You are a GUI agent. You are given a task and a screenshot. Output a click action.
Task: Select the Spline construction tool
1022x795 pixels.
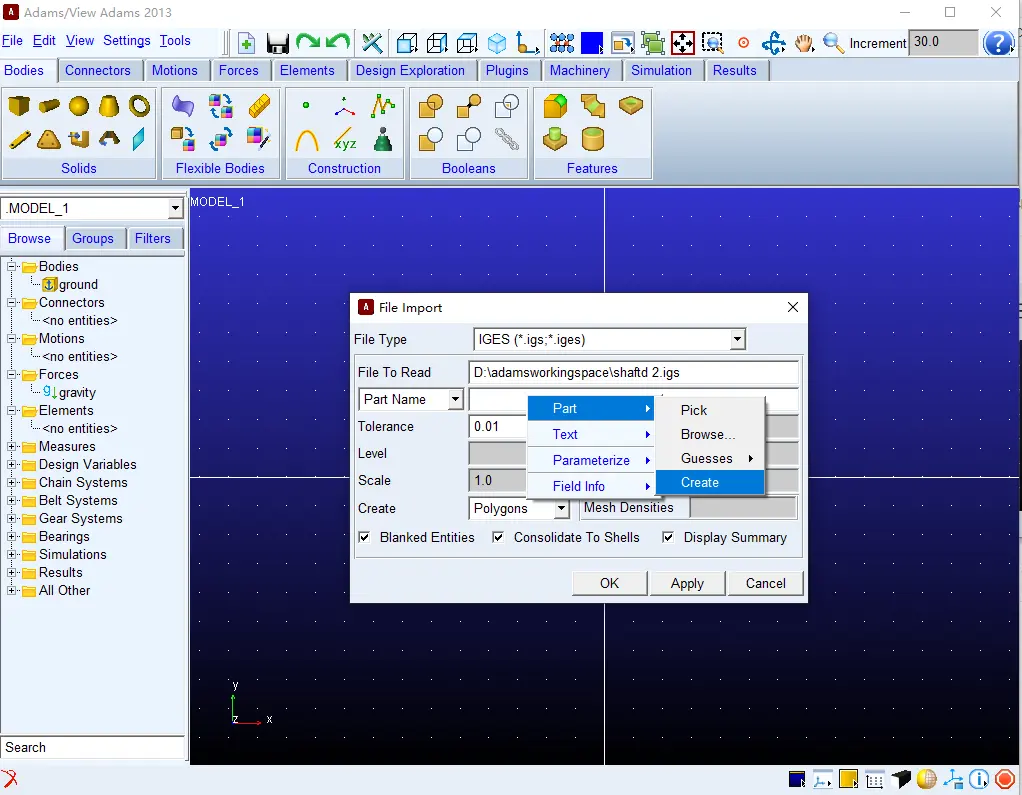(383, 106)
